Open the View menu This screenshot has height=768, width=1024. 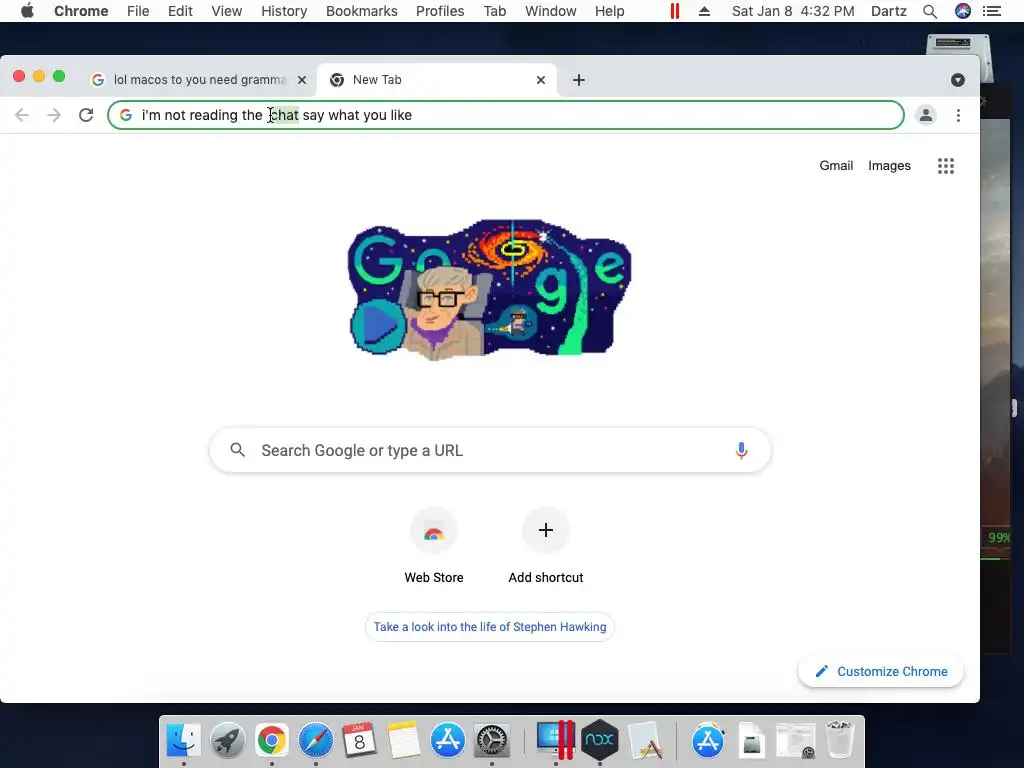227,11
